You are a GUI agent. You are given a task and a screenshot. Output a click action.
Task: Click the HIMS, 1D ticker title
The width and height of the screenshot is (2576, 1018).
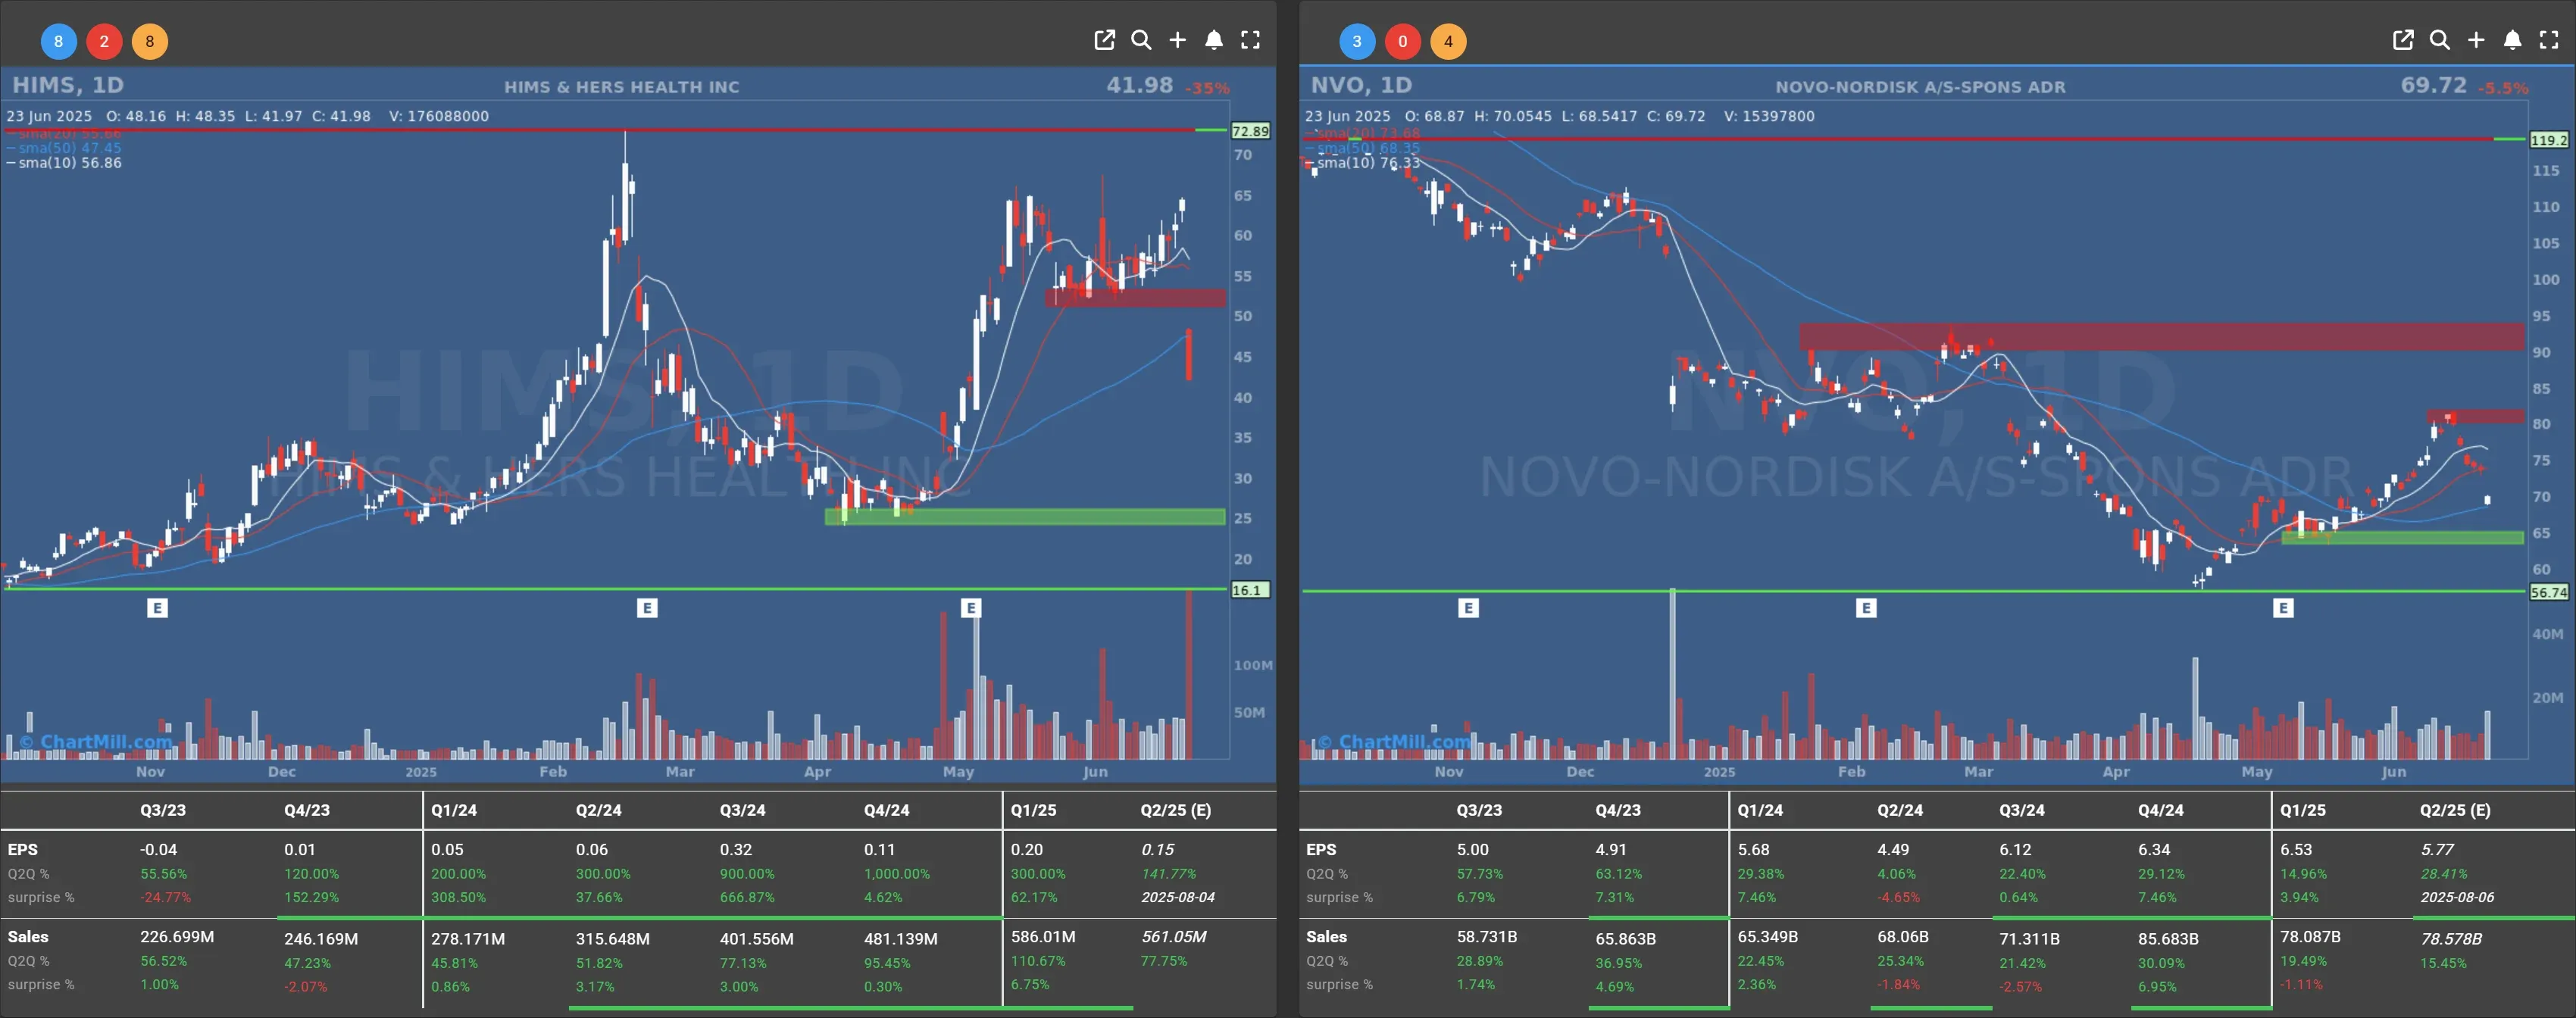68,85
